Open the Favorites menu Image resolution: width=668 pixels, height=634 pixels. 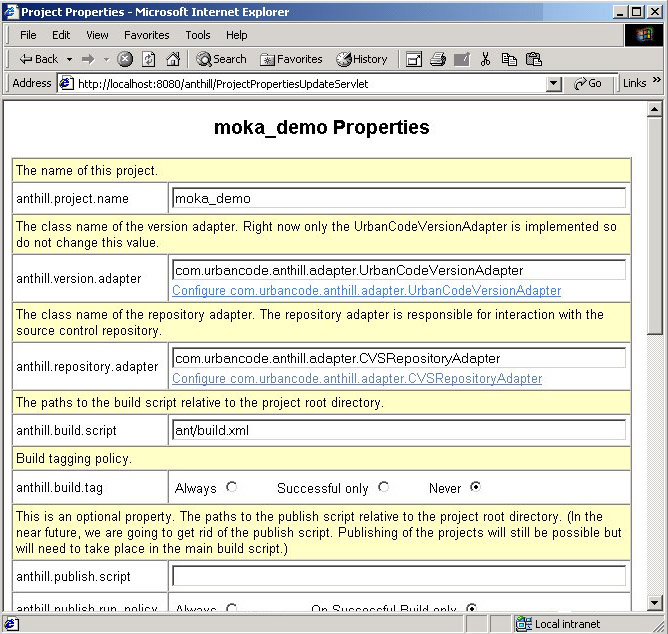[147, 35]
